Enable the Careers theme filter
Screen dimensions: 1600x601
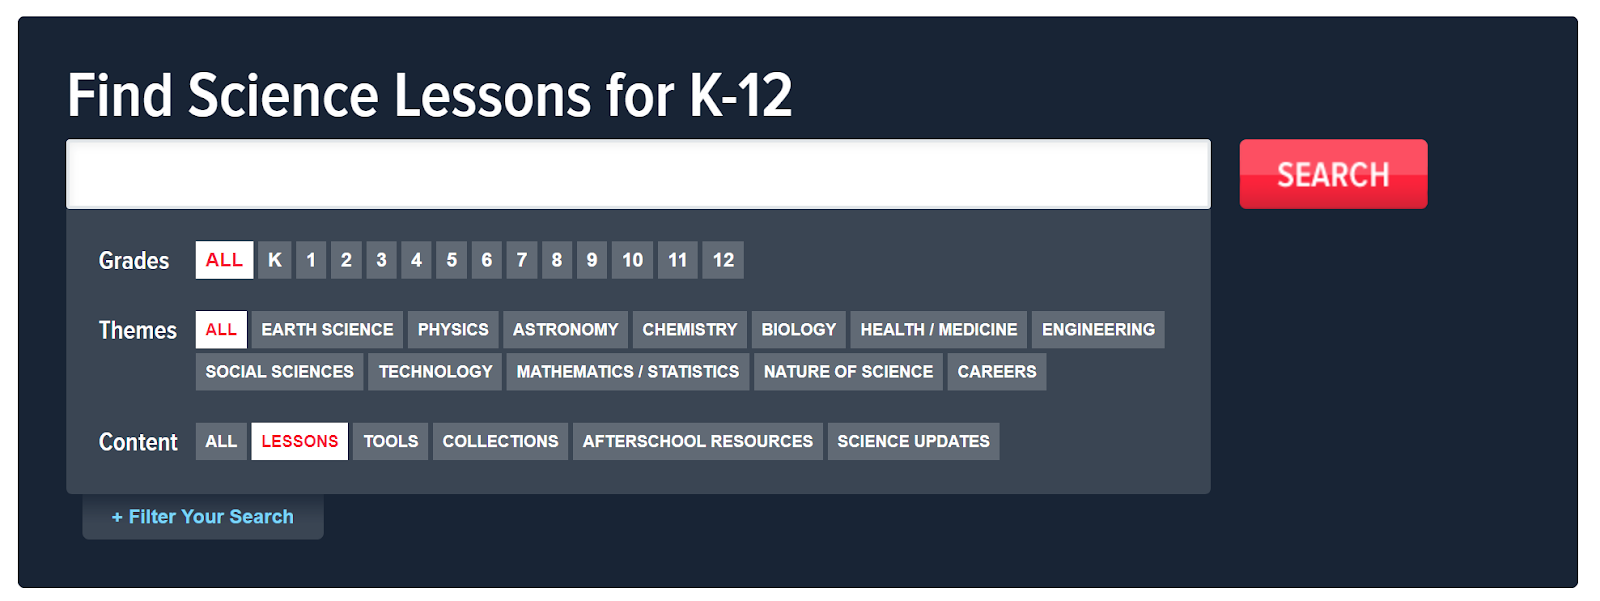pyautogui.click(x=996, y=372)
